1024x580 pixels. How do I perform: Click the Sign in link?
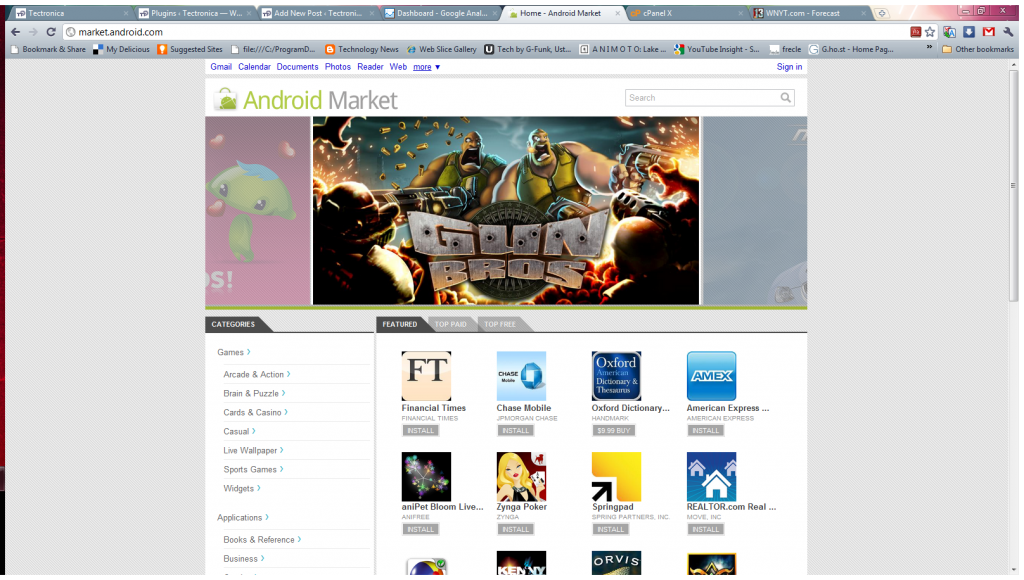pos(789,67)
